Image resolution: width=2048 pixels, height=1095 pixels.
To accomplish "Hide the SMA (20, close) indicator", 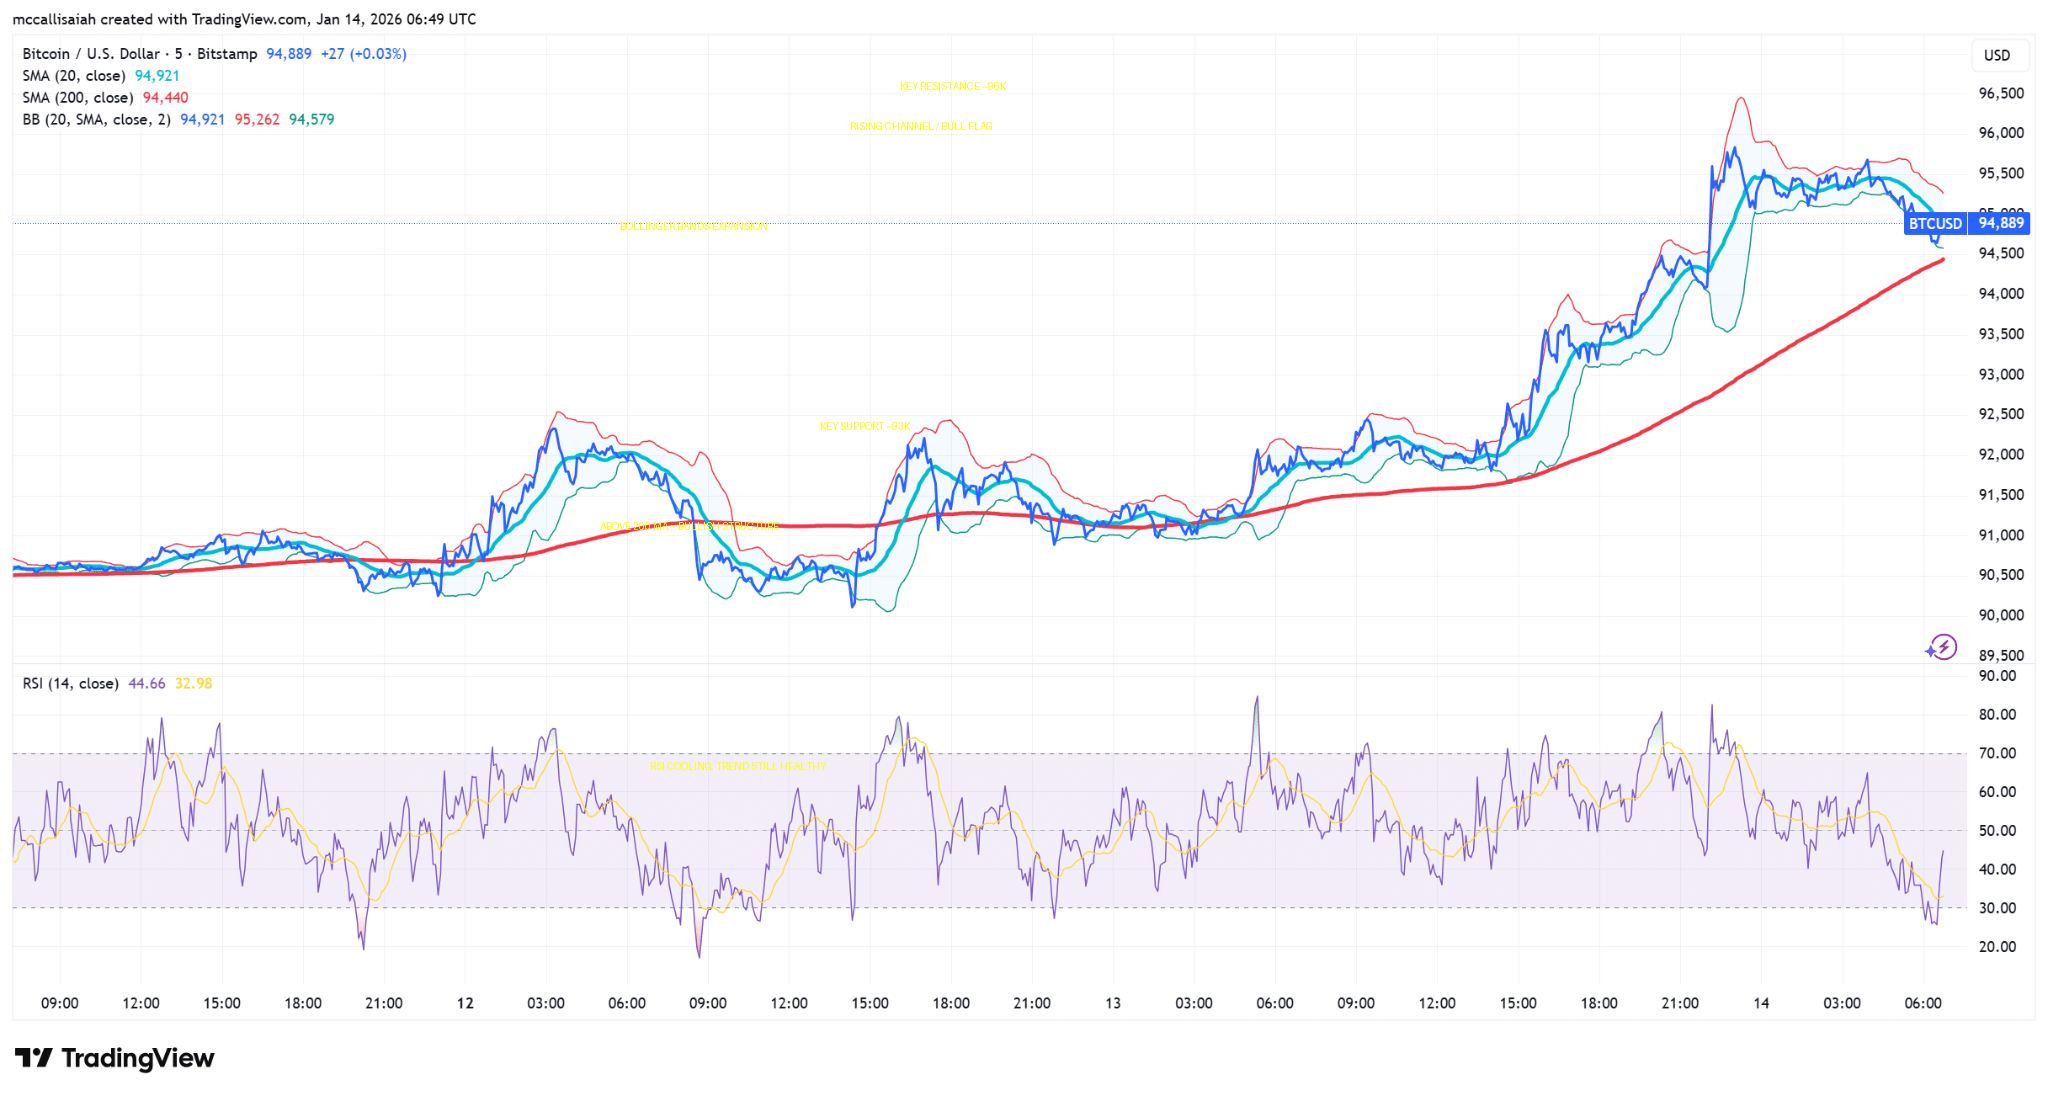I will pos(75,75).
